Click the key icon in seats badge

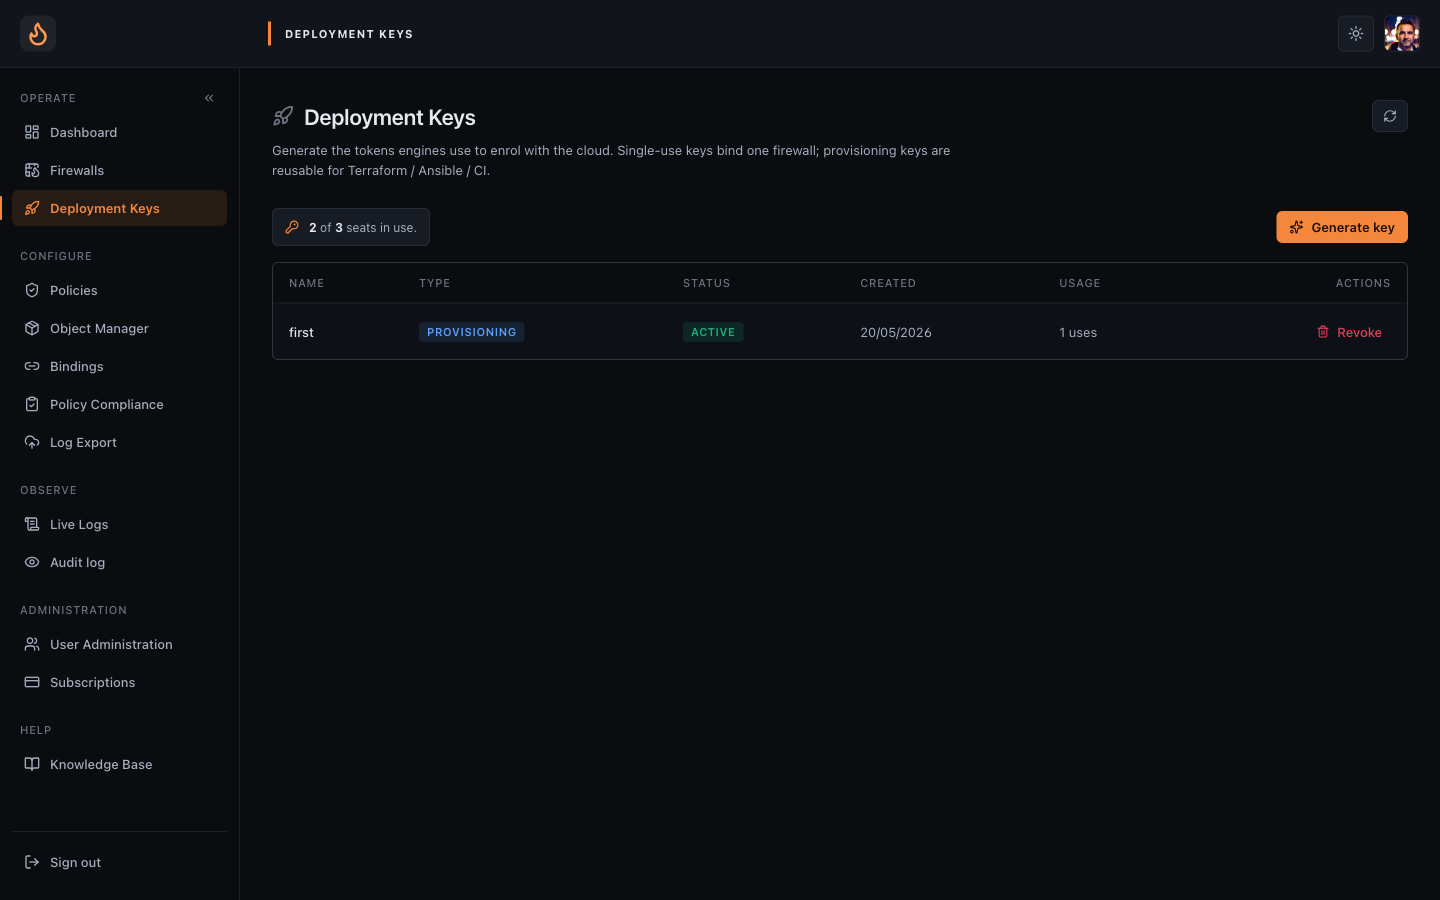point(292,227)
